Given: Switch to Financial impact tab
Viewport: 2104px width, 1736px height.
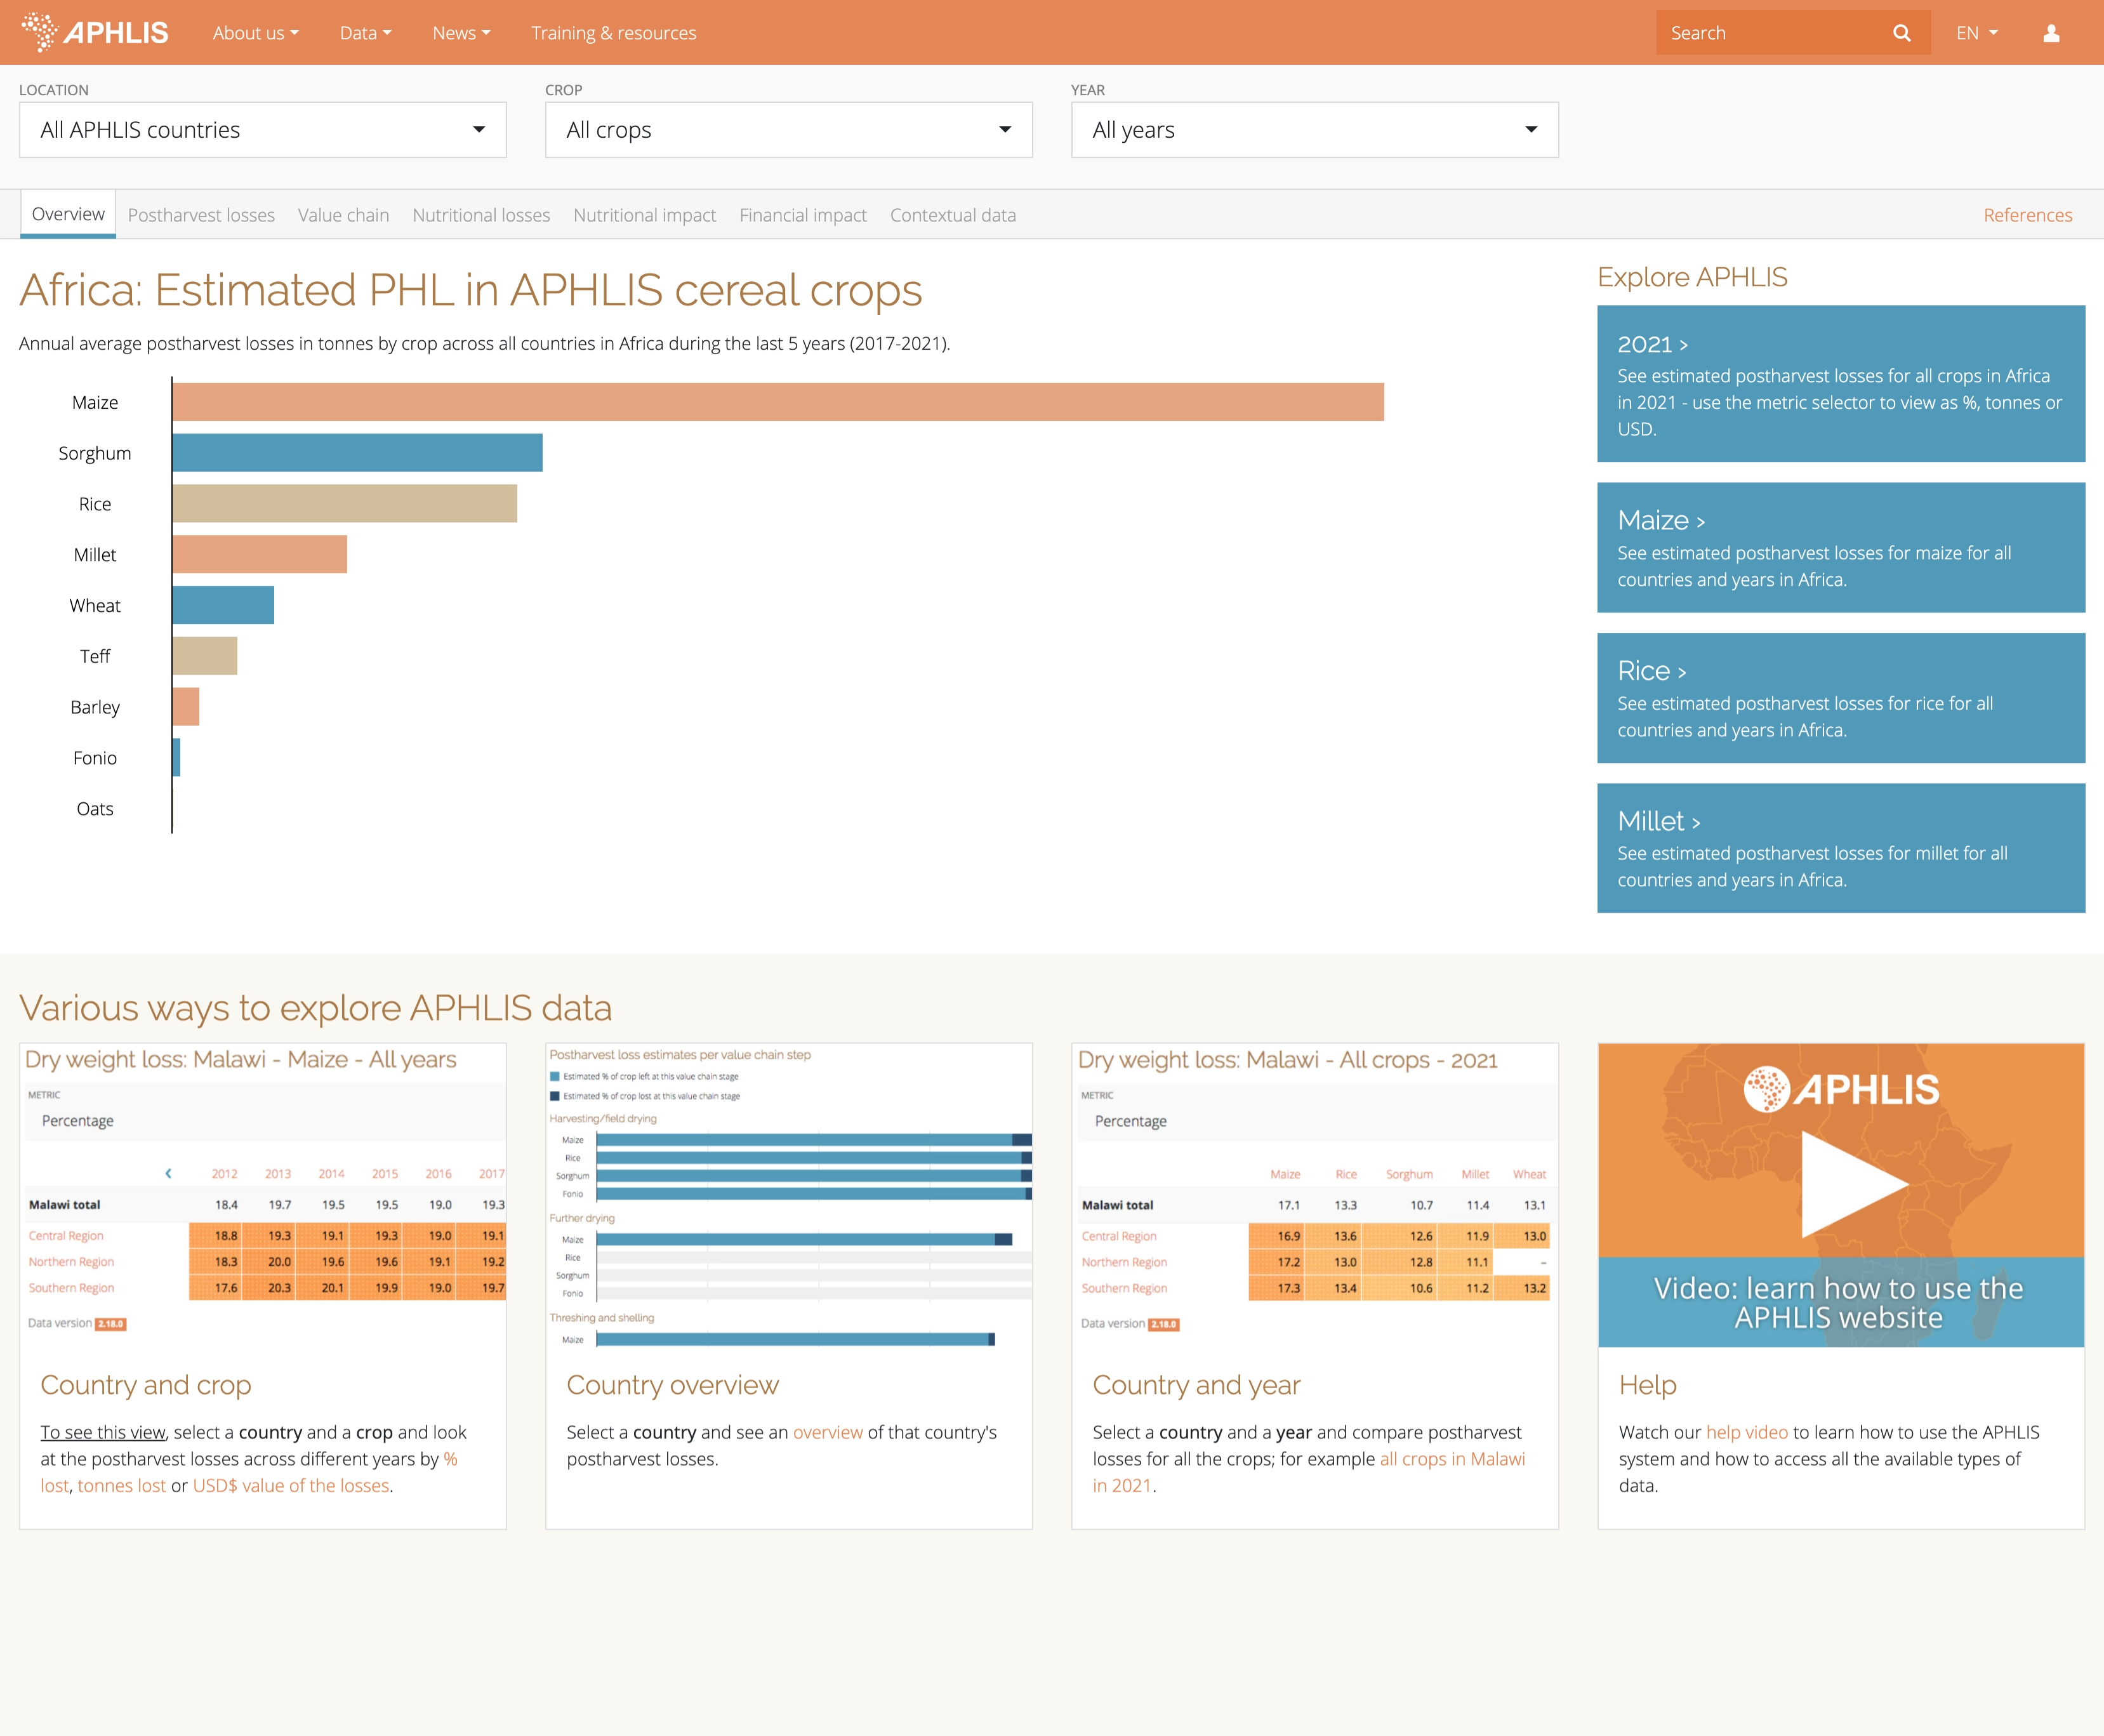Looking at the screenshot, I should coord(803,215).
